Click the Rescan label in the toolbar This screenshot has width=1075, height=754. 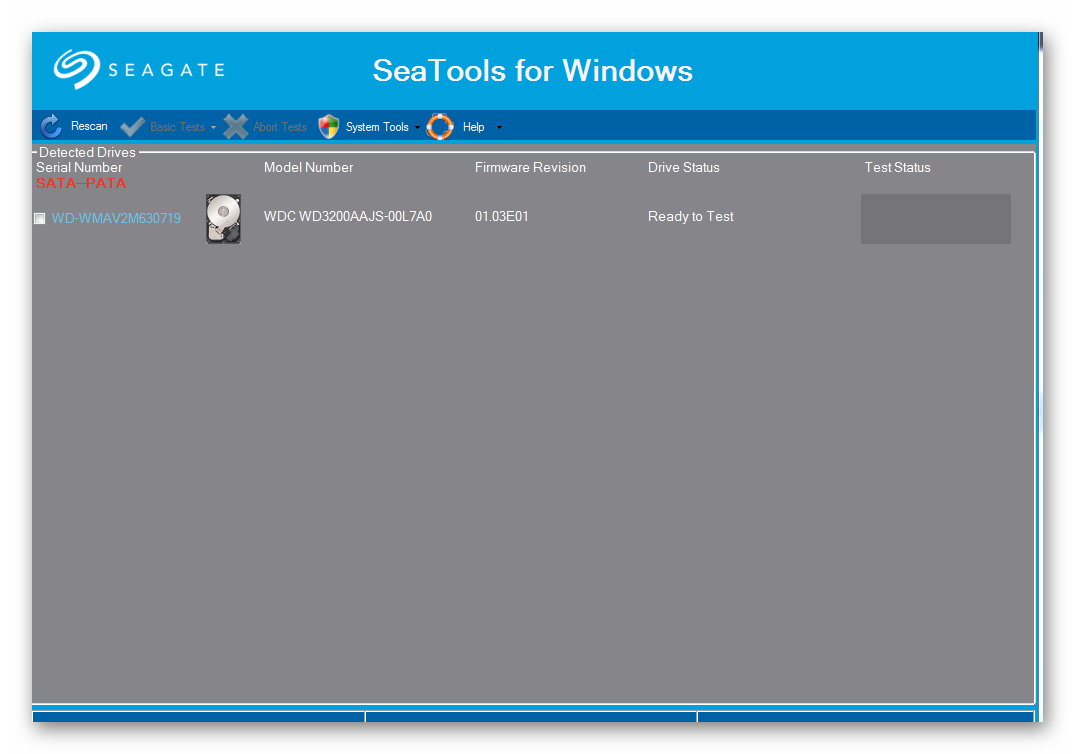tap(89, 126)
